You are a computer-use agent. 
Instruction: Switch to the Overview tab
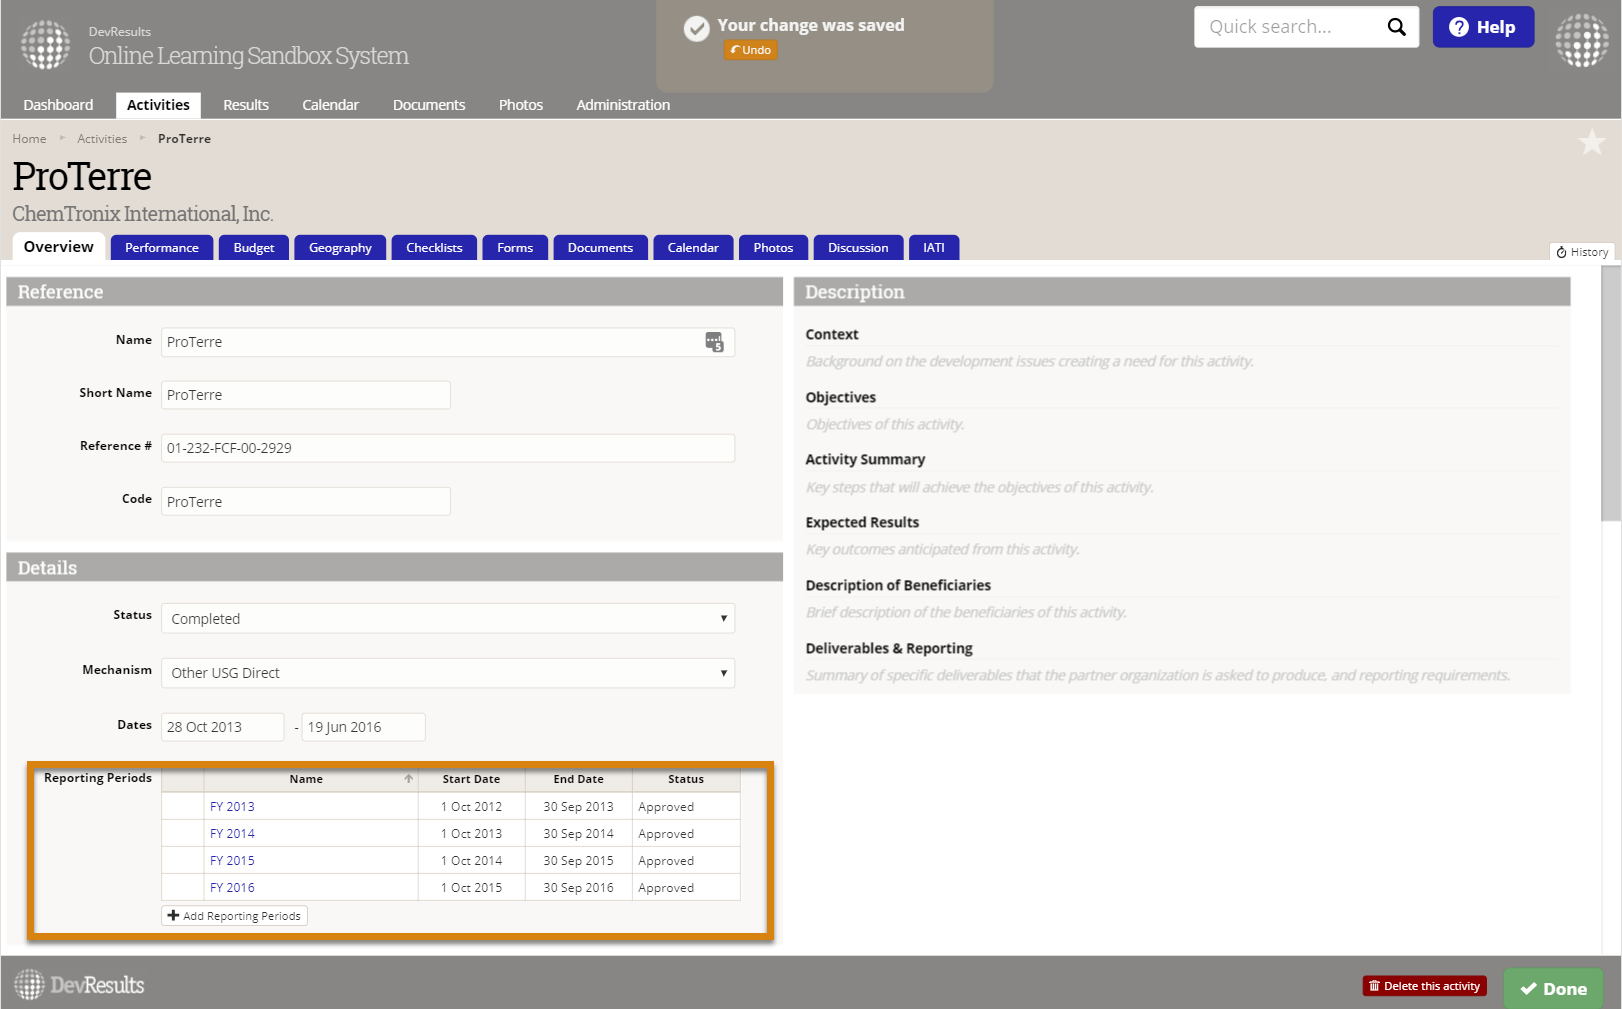59,247
